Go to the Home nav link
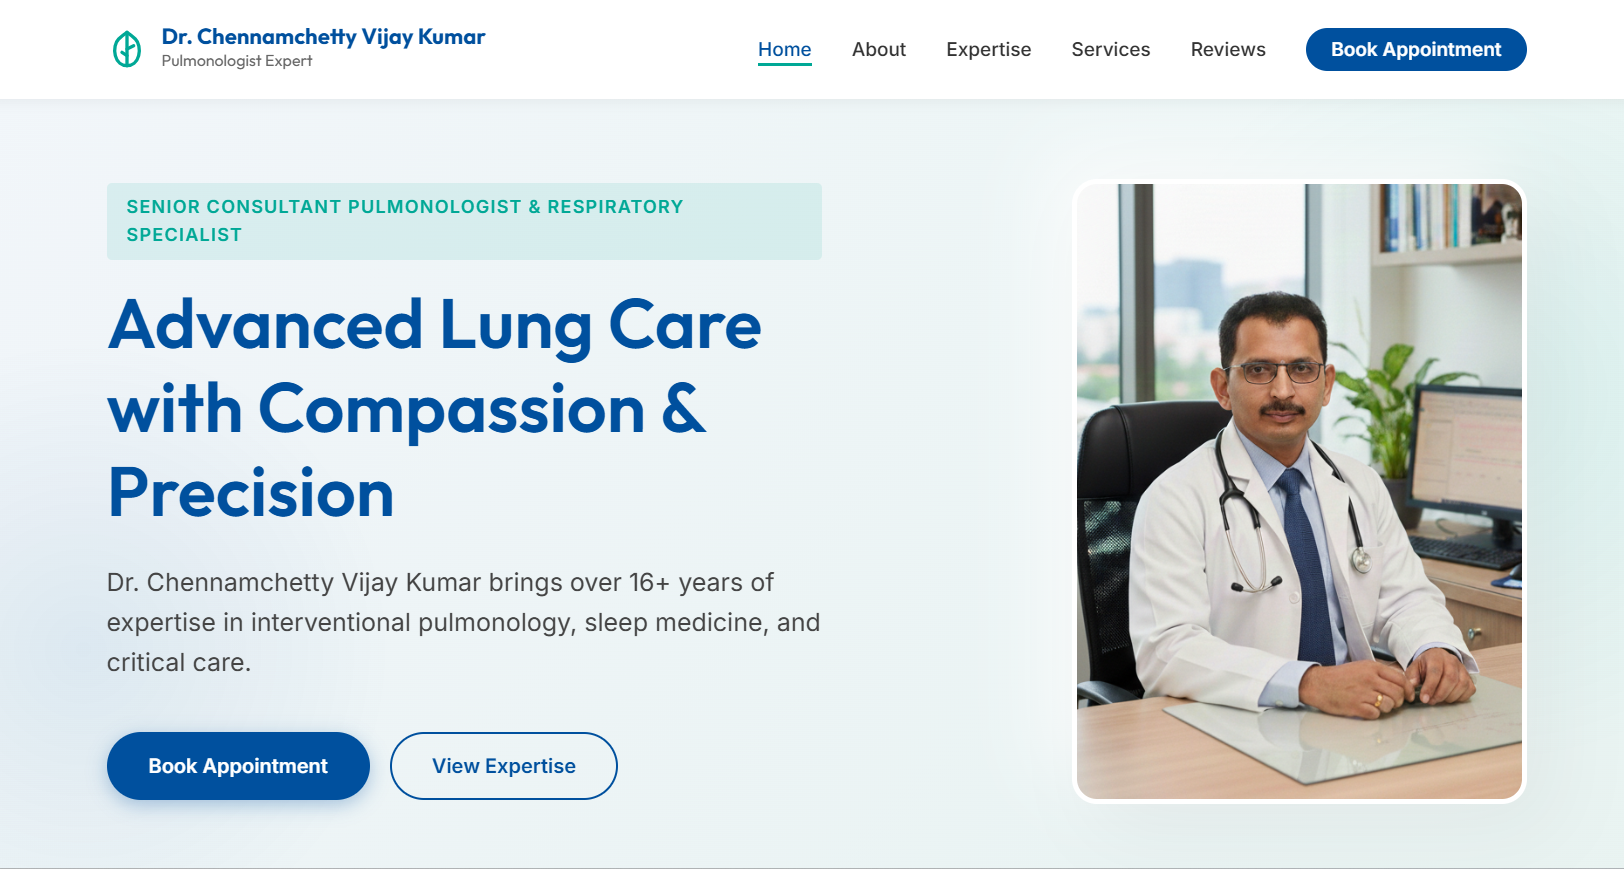The height and width of the screenshot is (869, 1624). (784, 49)
